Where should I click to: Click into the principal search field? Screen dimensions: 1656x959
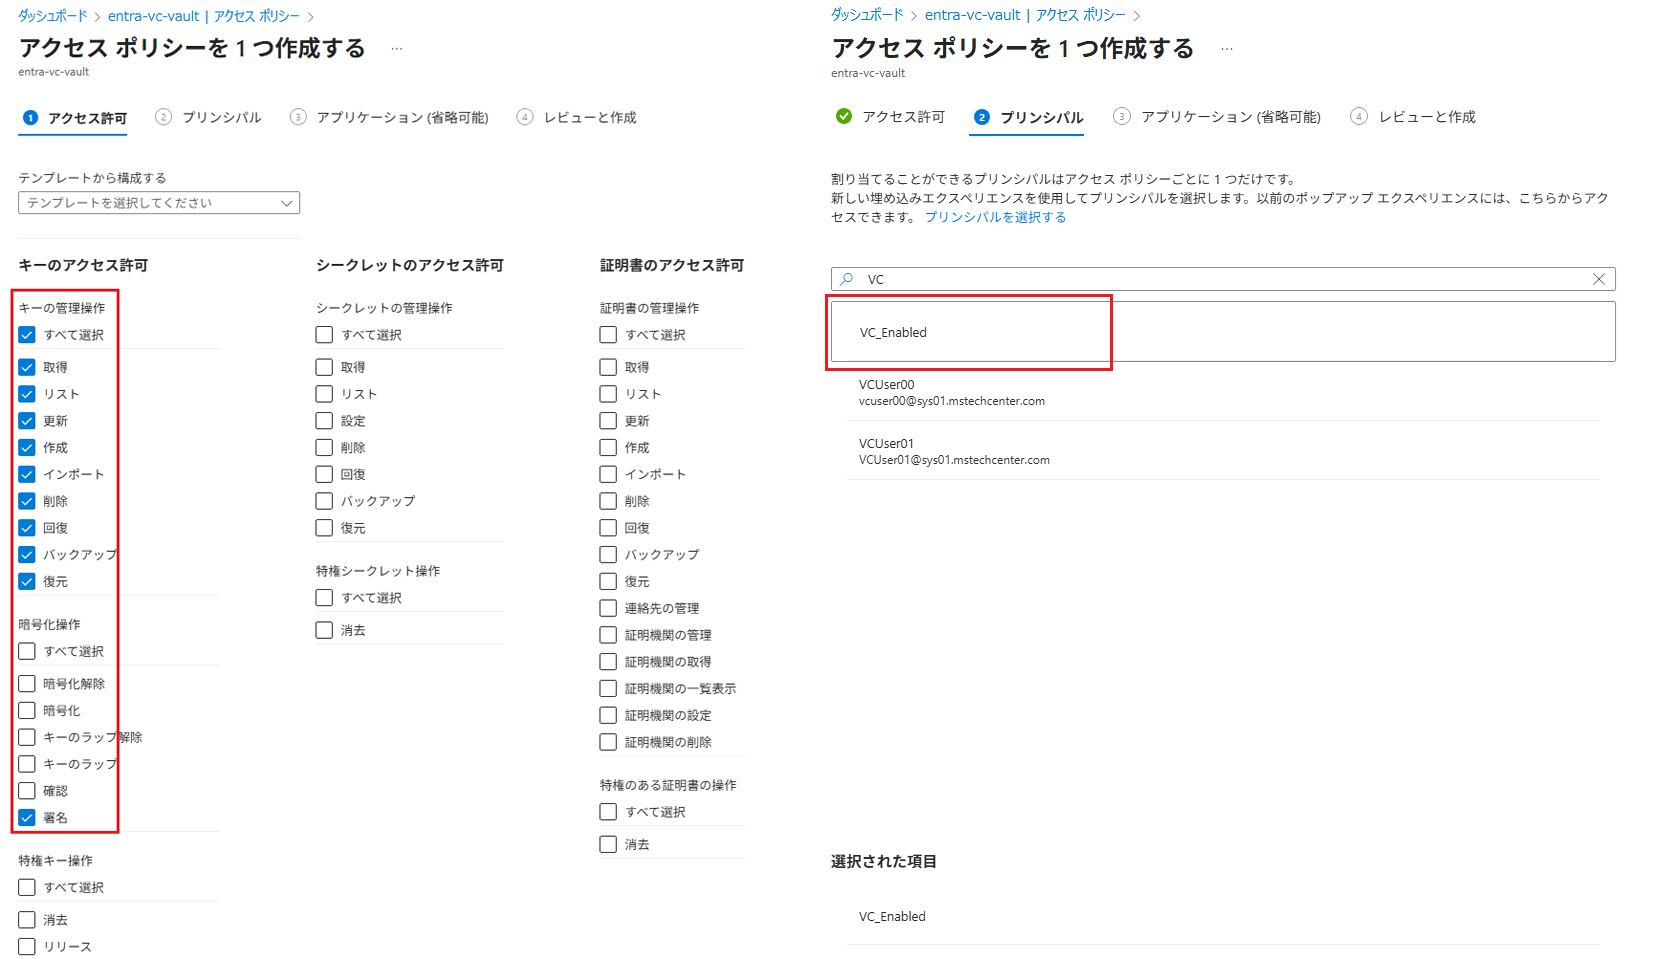click(x=1220, y=279)
